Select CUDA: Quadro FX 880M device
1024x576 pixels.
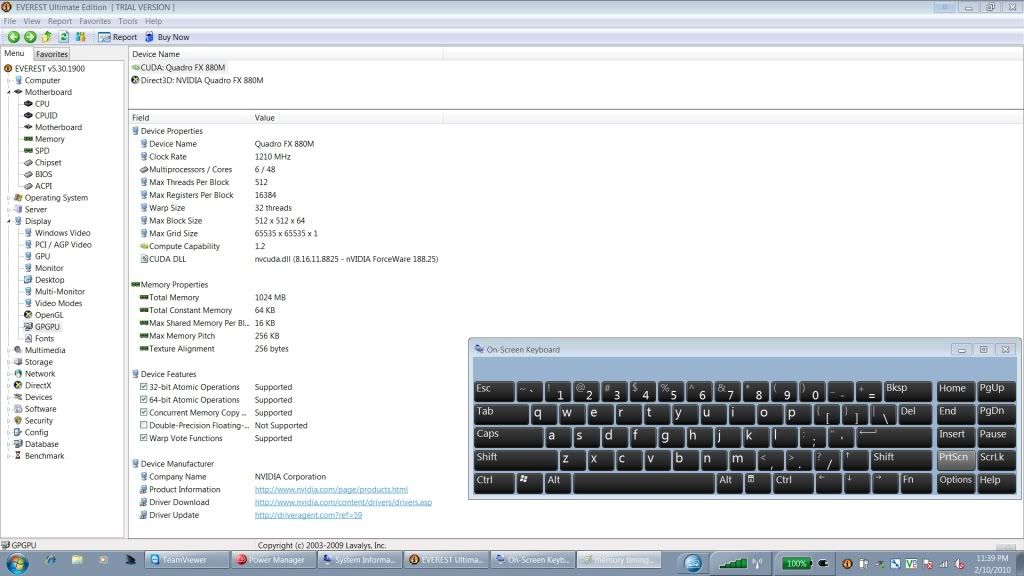tap(182, 67)
